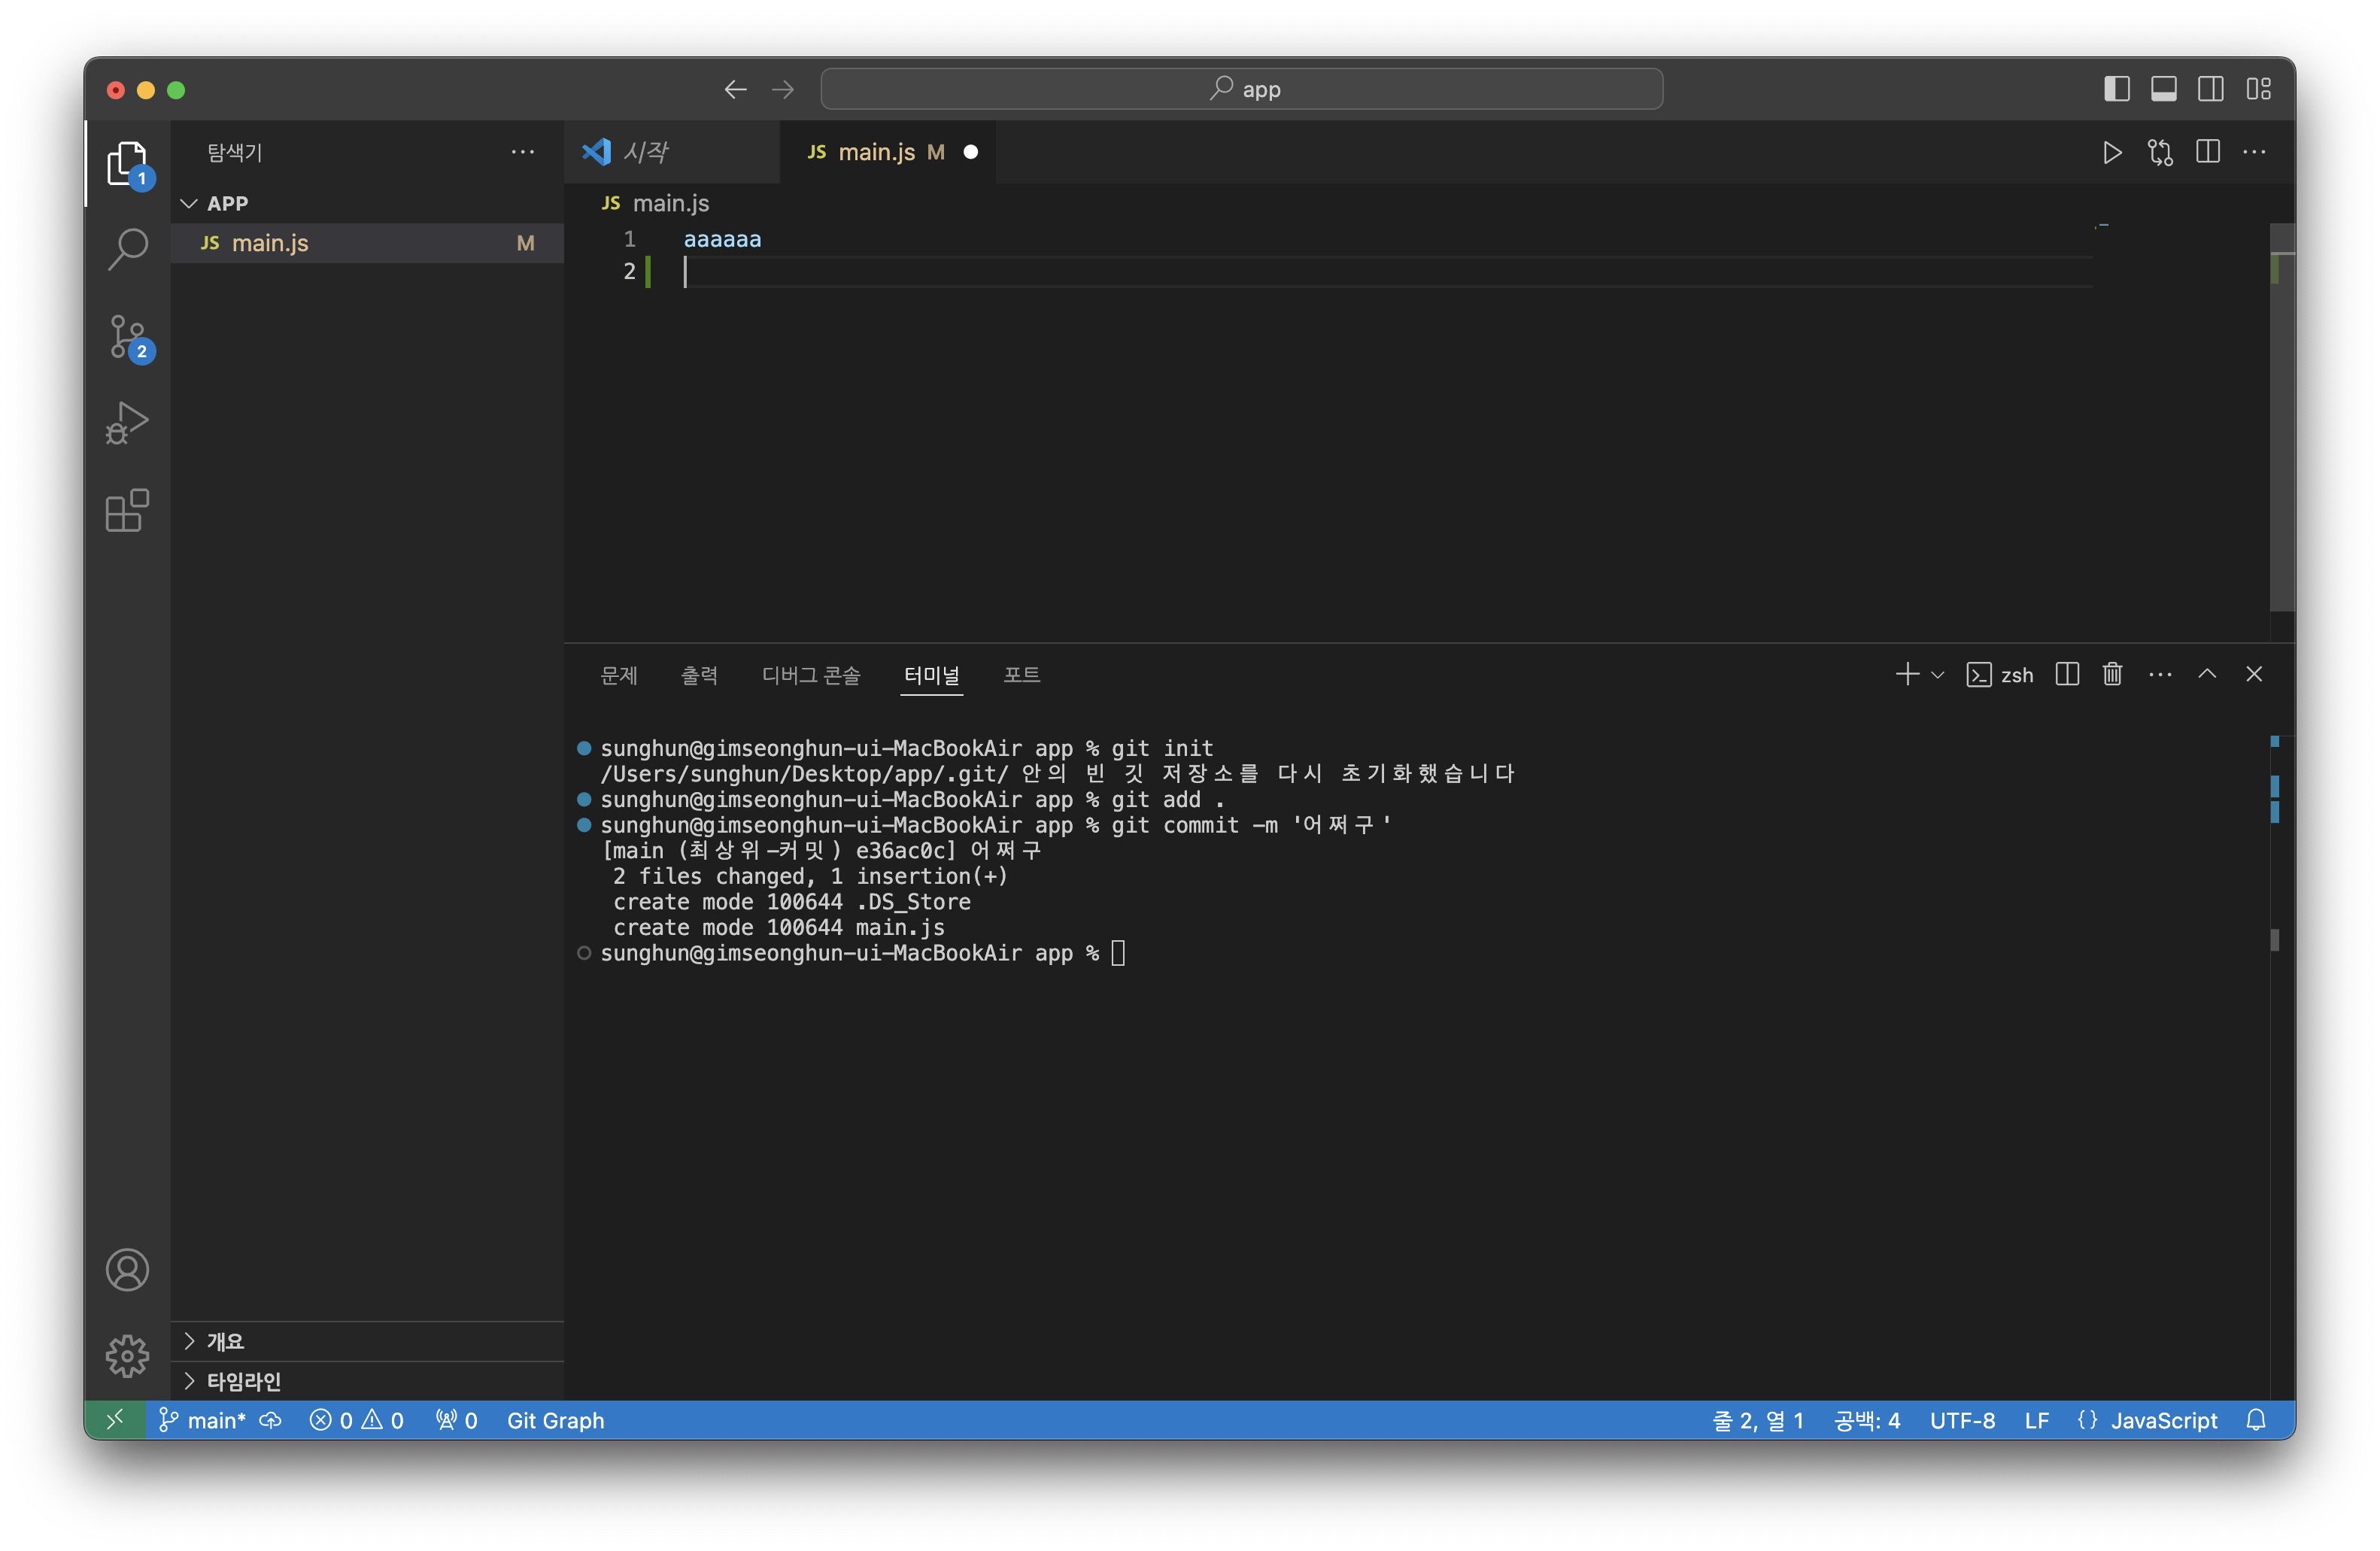Switch to the 출력 output panel tab

tap(699, 675)
